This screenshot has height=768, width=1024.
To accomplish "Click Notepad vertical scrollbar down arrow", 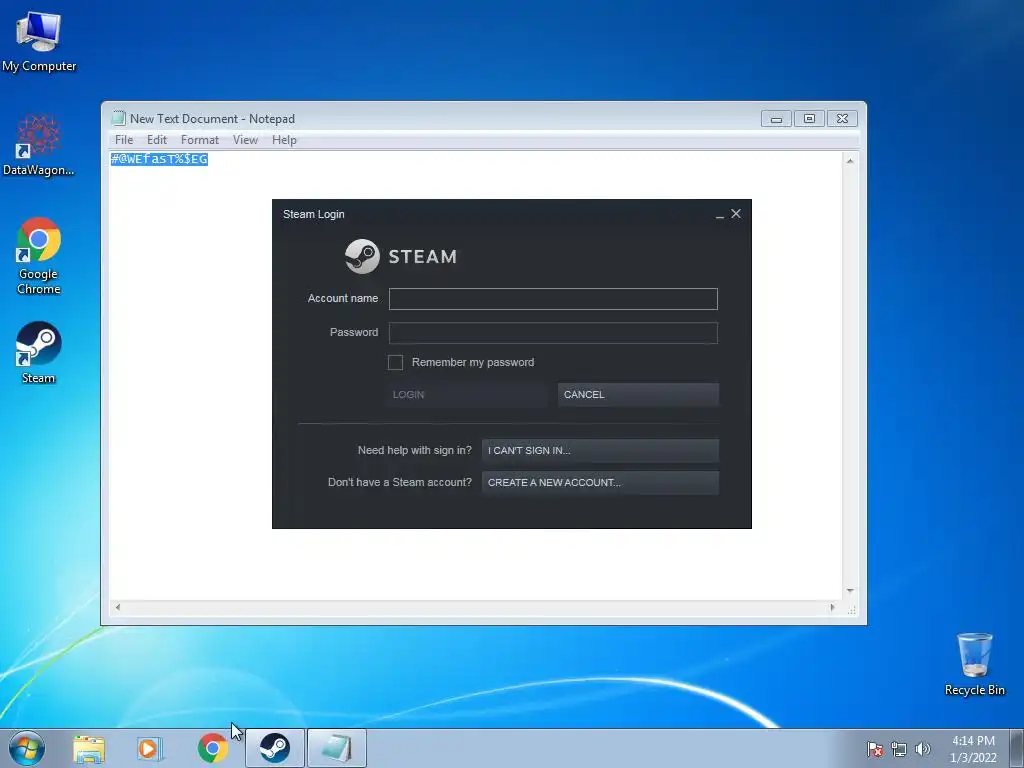I will point(850,591).
